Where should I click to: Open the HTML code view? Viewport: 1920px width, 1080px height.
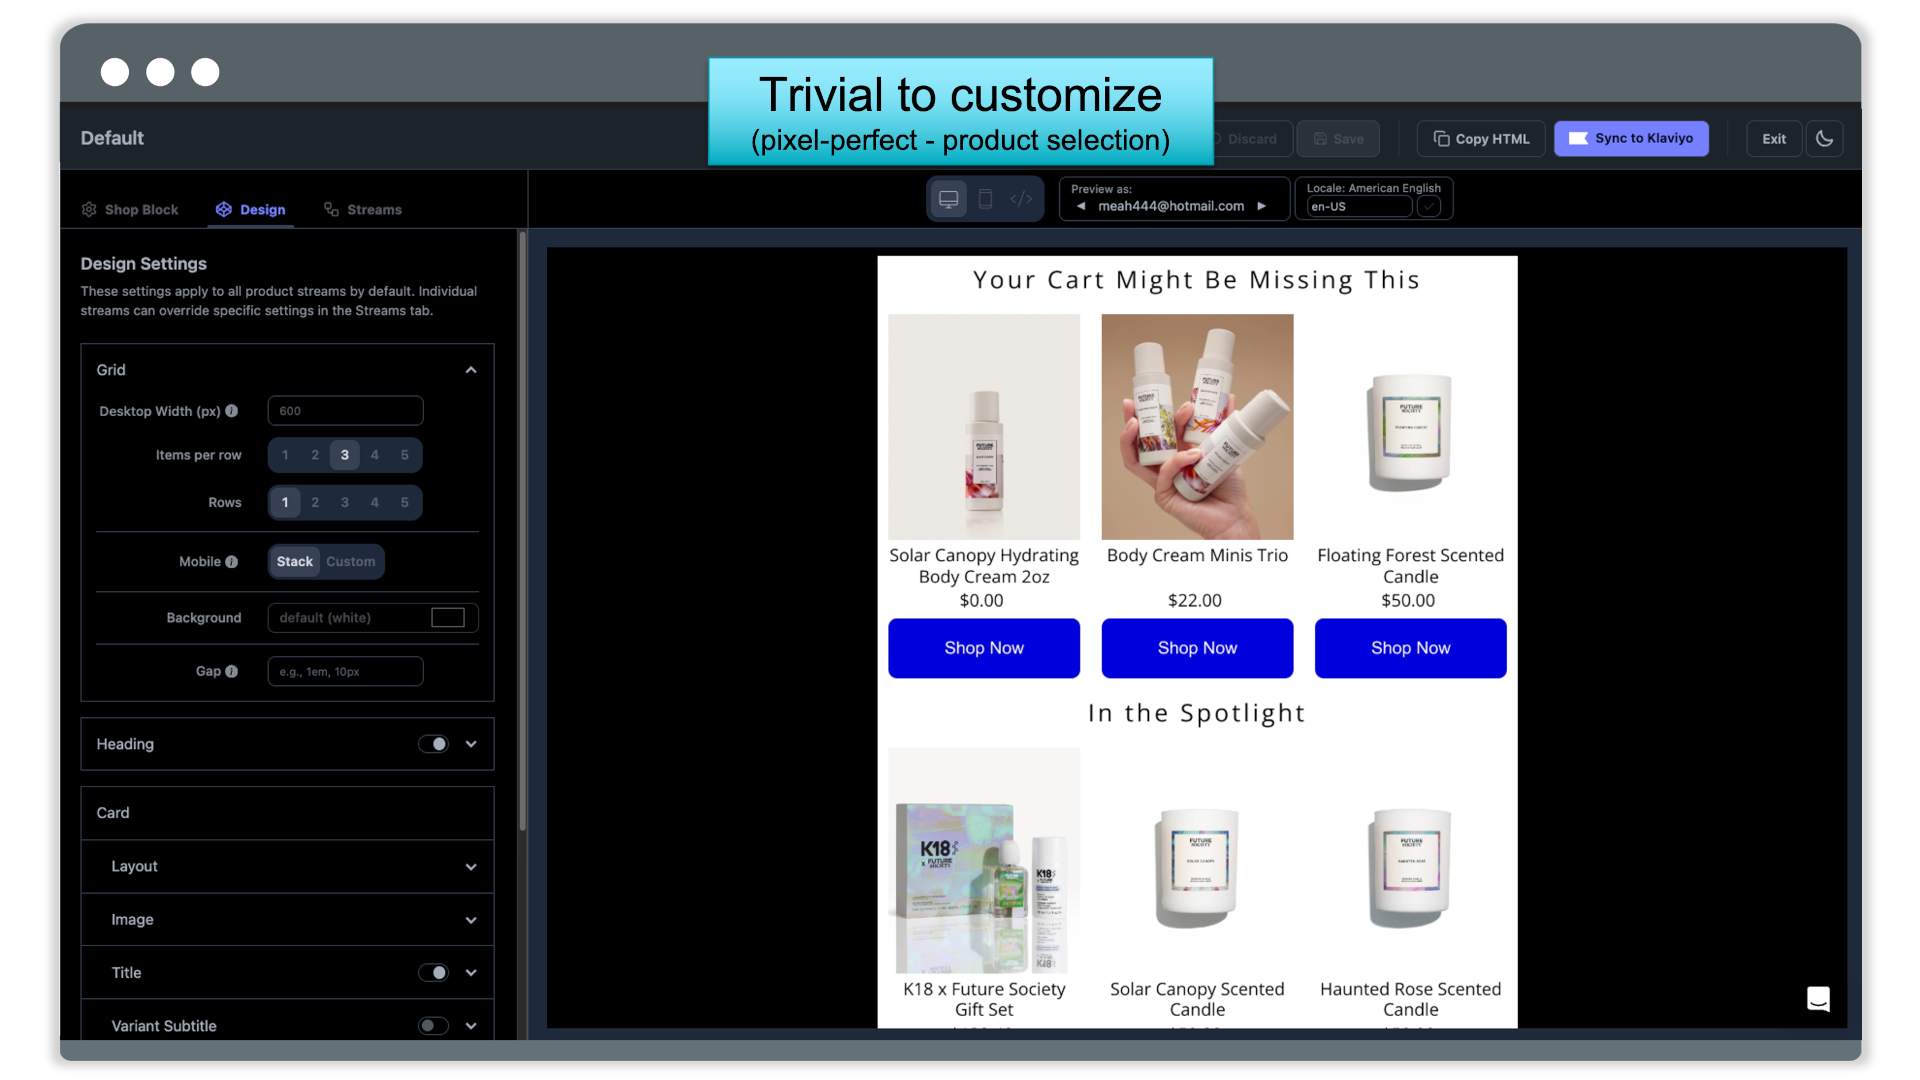1021,199
